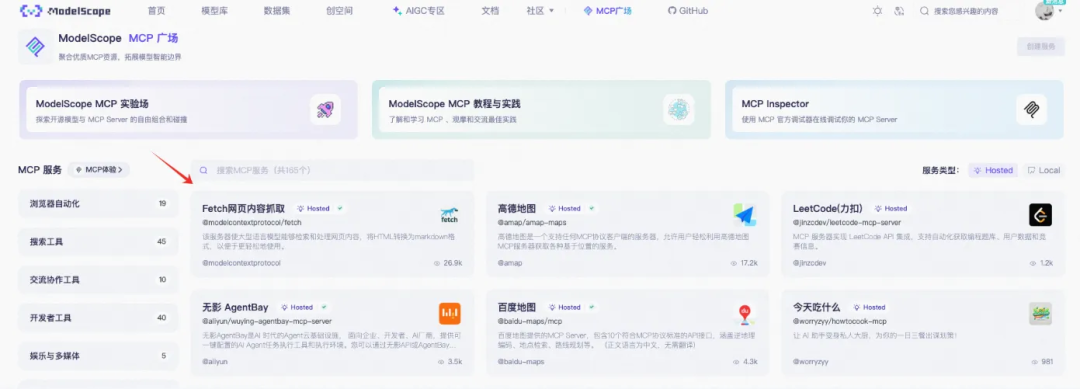Open the 无影 AgentBay card title
The height and width of the screenshot is (389, 1080).
235,307
